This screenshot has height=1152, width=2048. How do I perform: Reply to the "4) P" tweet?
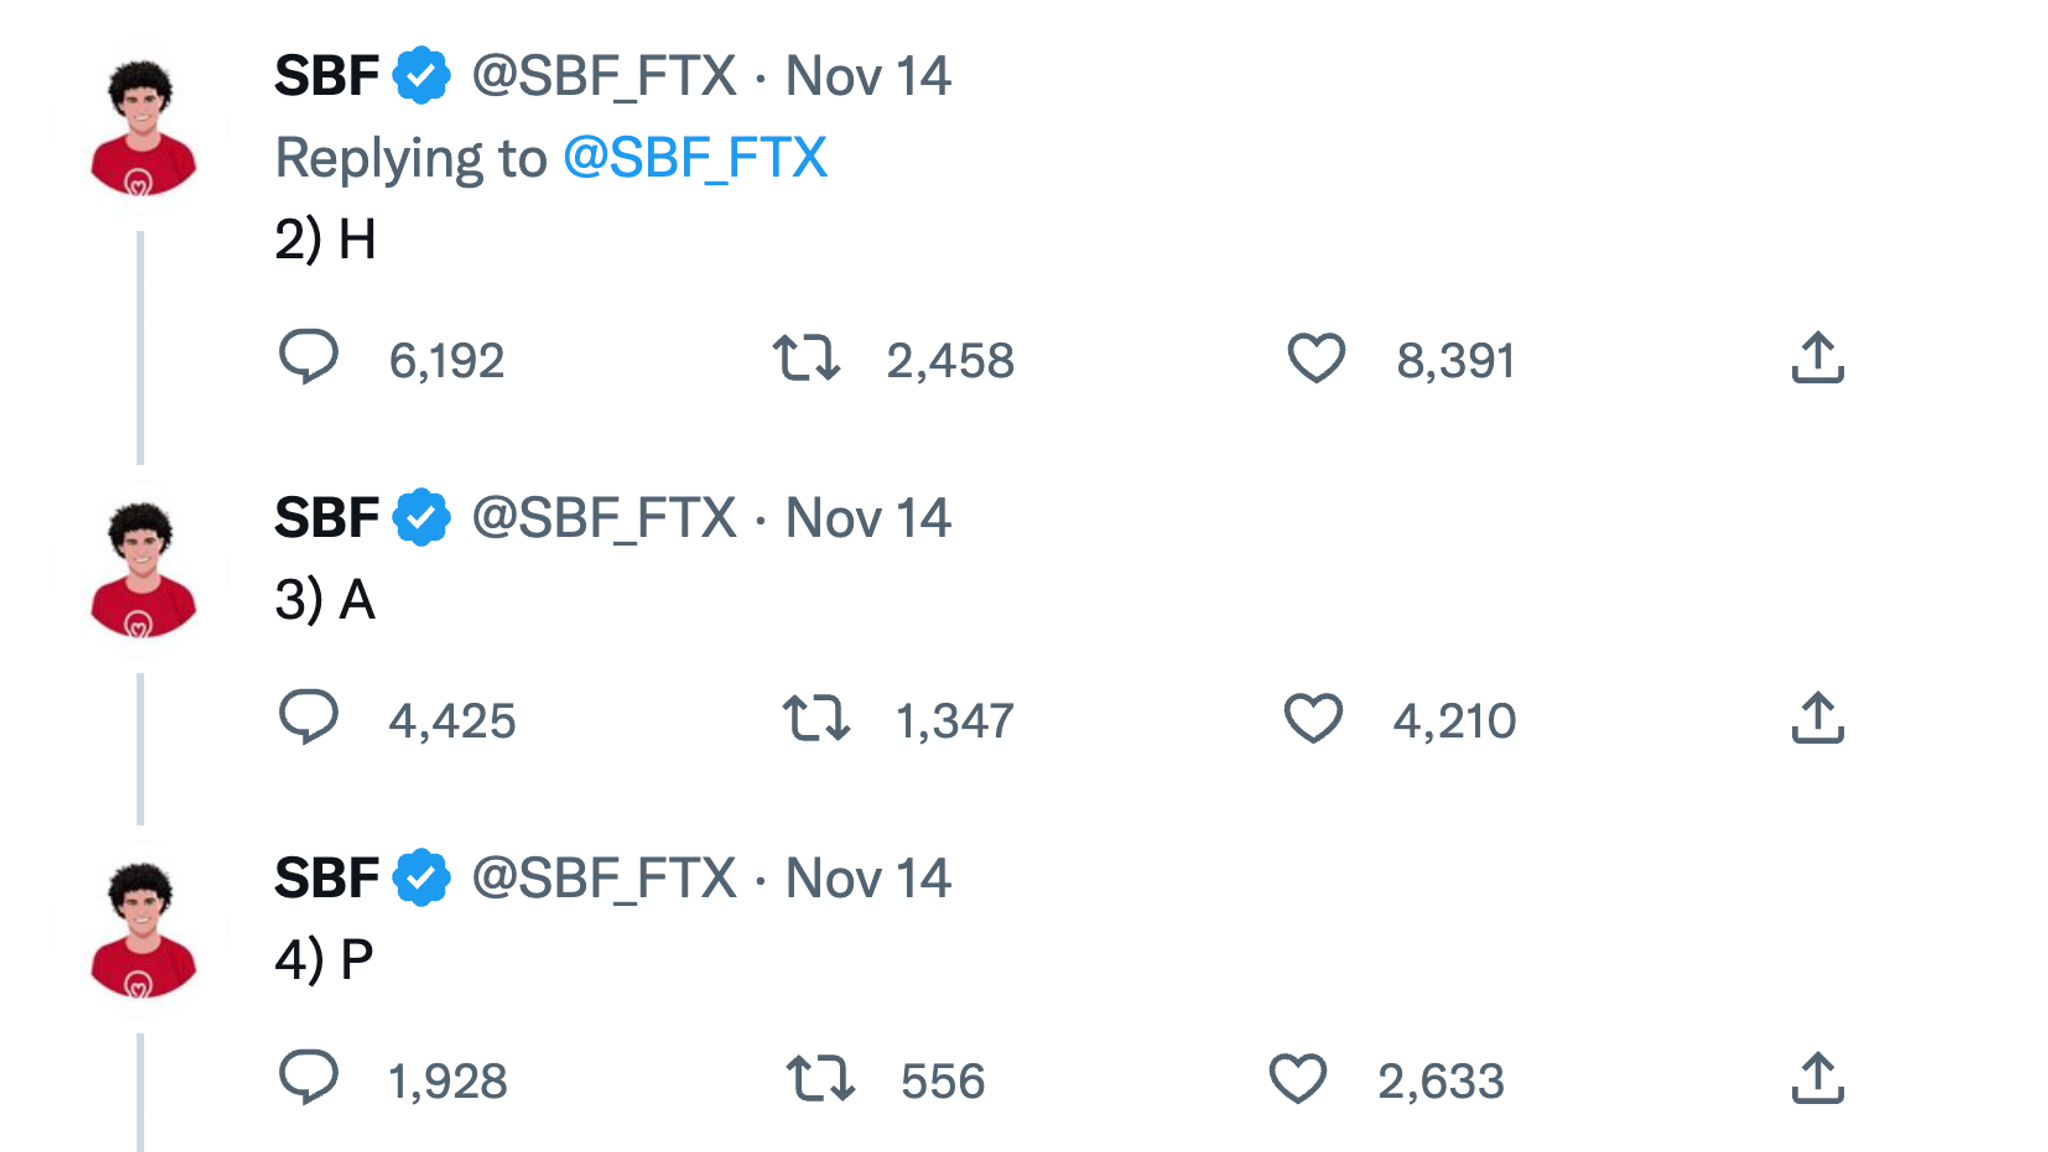[308, 1077]
